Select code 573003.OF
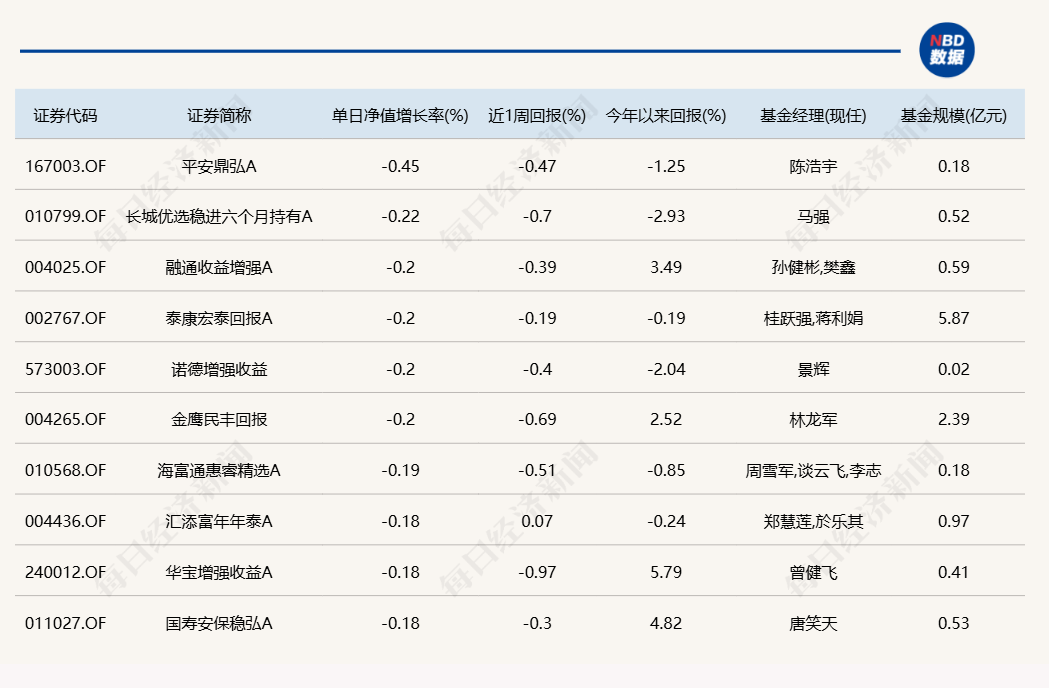Image resolution: width=1049 pixels, height=688 pixels. point(66,369)
